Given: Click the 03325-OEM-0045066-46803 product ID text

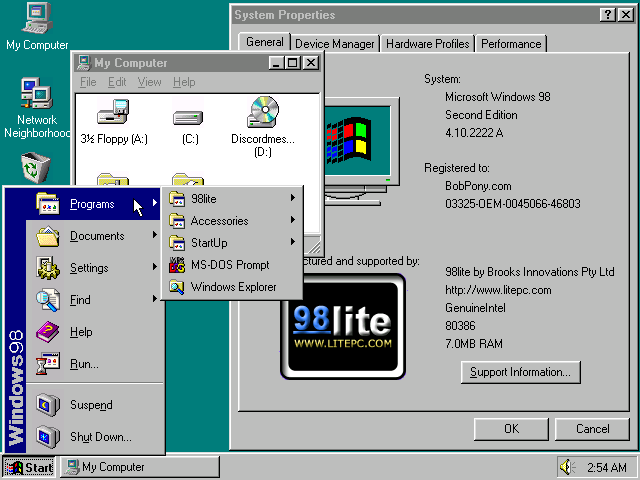Looking at the screenshot, I should point(513,204).
